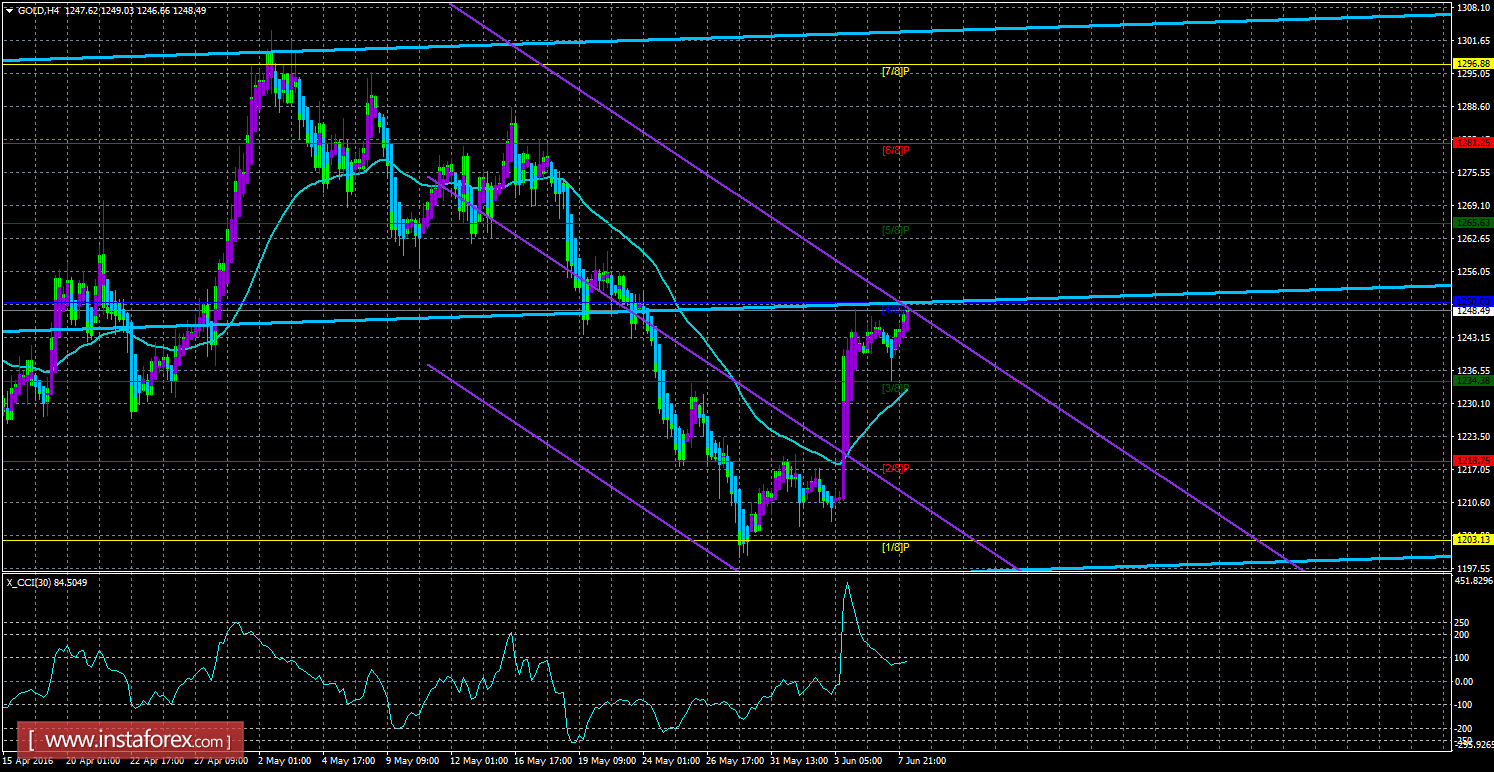1494x772 pixels.
Task: Click the 1256.05 price axis value
Action: 1474,272
